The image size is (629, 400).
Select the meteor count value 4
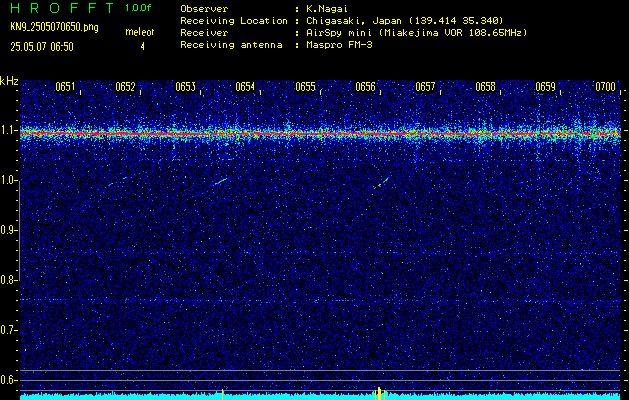click(x=142, y=47)
